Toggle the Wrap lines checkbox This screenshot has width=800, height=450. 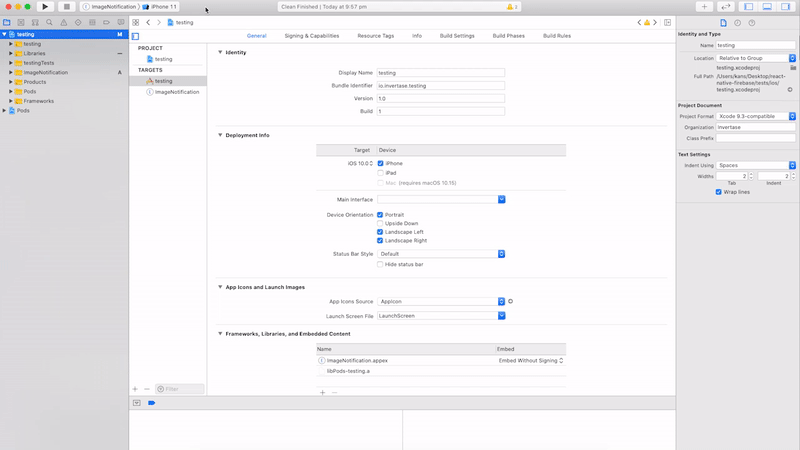pos(718,192)
